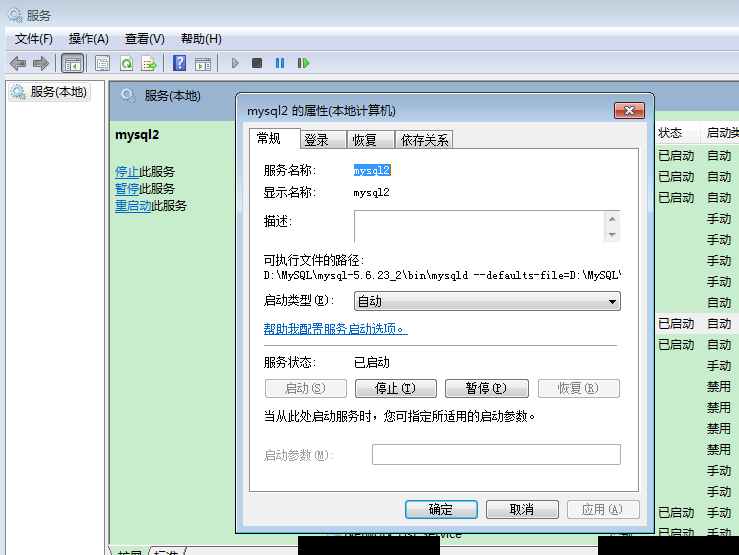Viewport: 739px width, 555px height.
Task: Close the mysql2 properties dialog
Action: tap(629, 111)
